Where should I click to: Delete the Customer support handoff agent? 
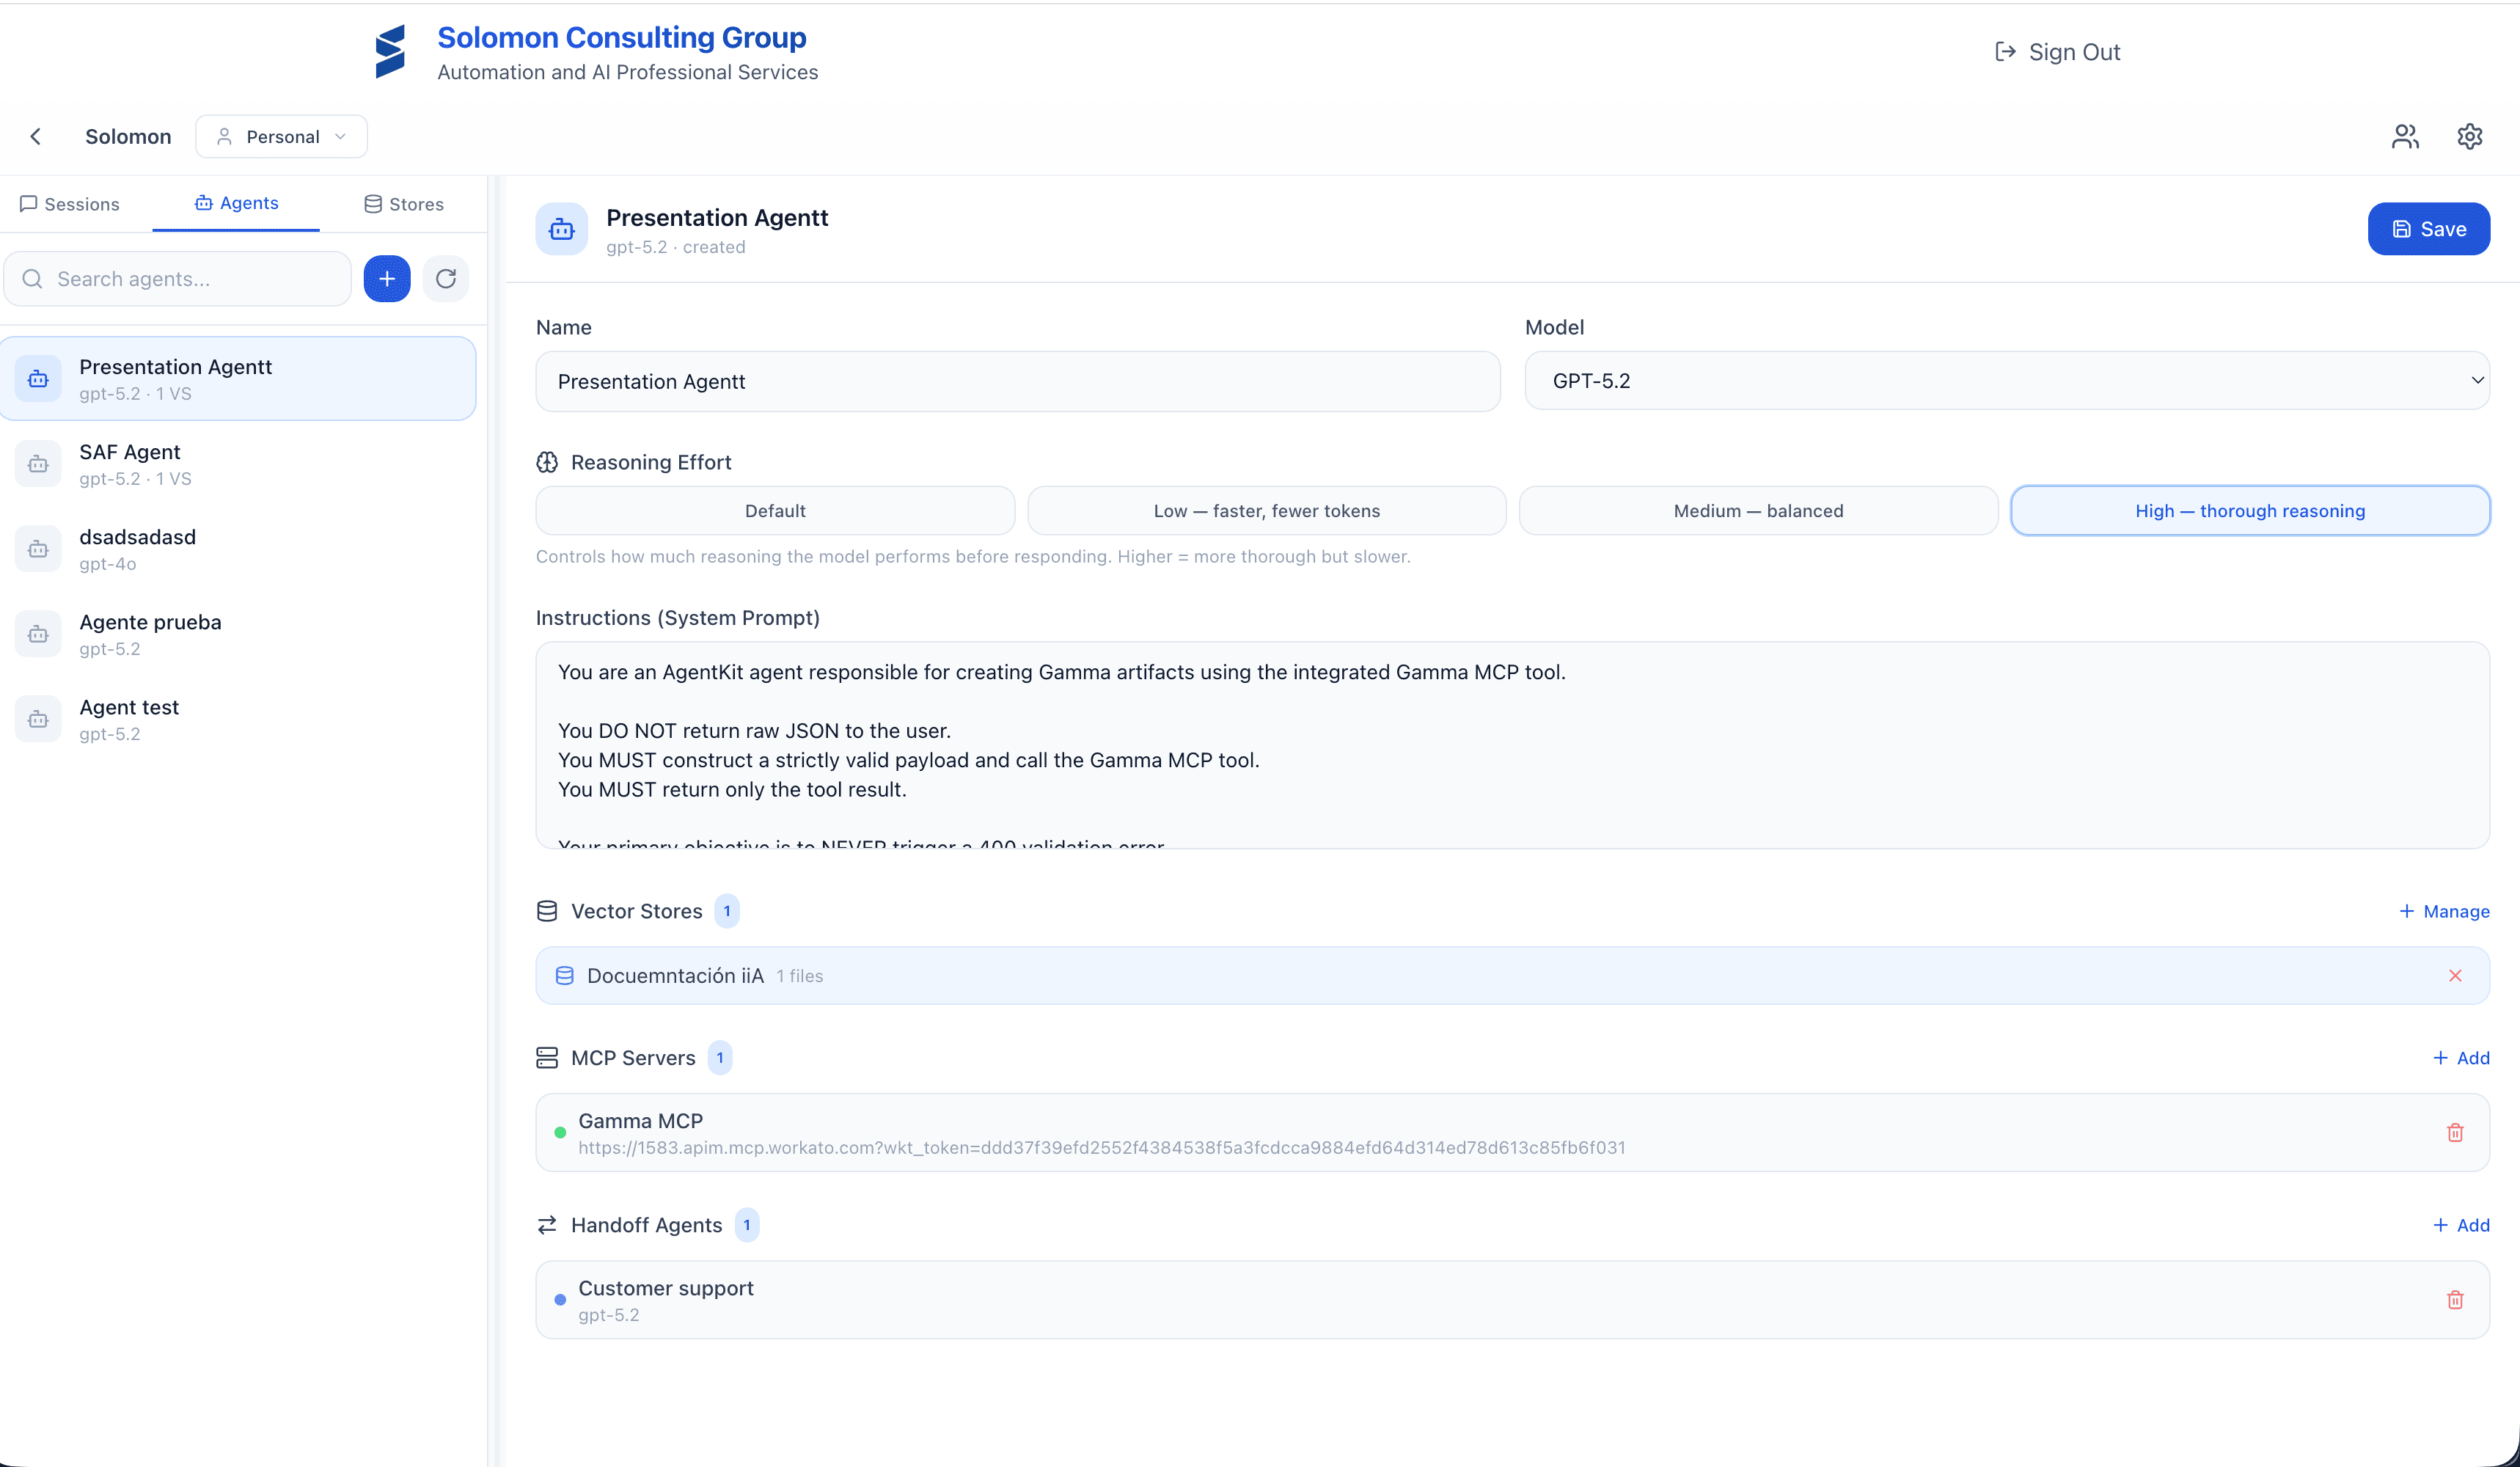point(2454,1299)
